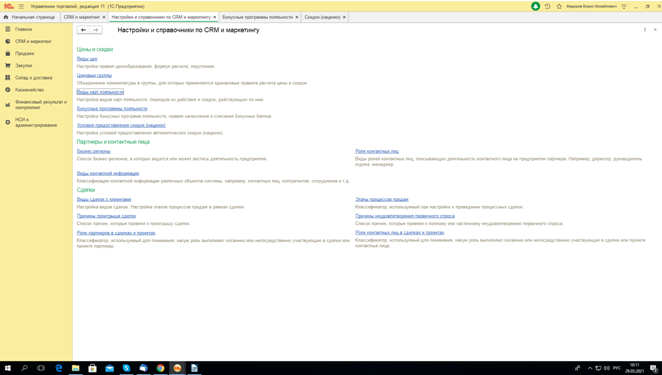Show hidden tray icons chevron
This screenshot has width=662, height=375.
(590, 368)
